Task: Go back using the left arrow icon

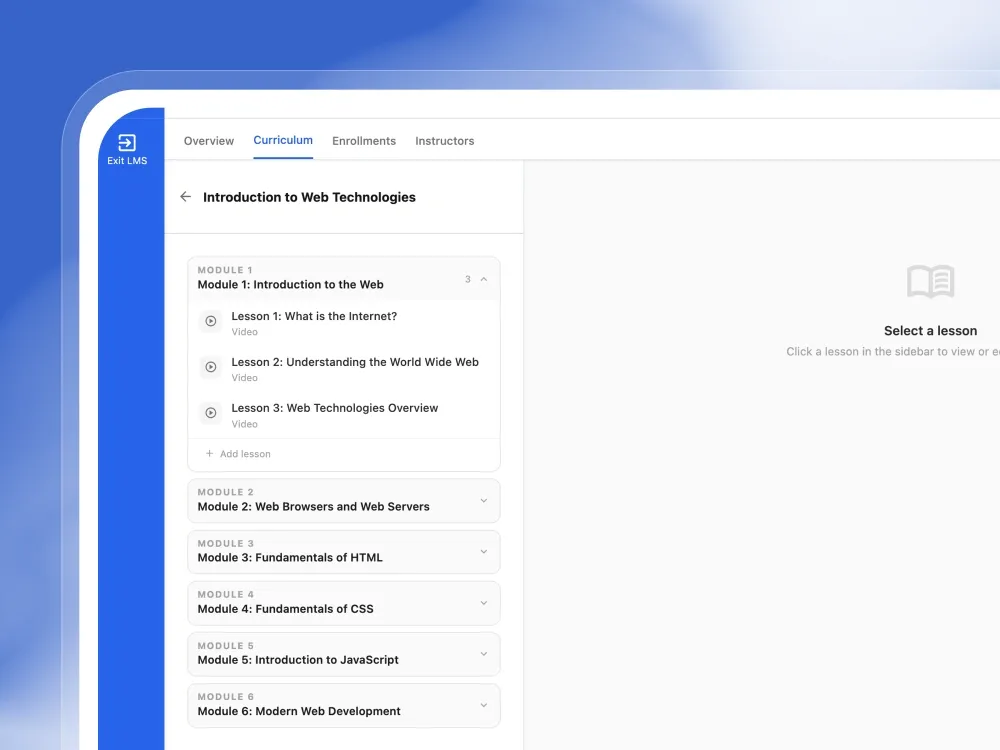Action: [186, 196]
